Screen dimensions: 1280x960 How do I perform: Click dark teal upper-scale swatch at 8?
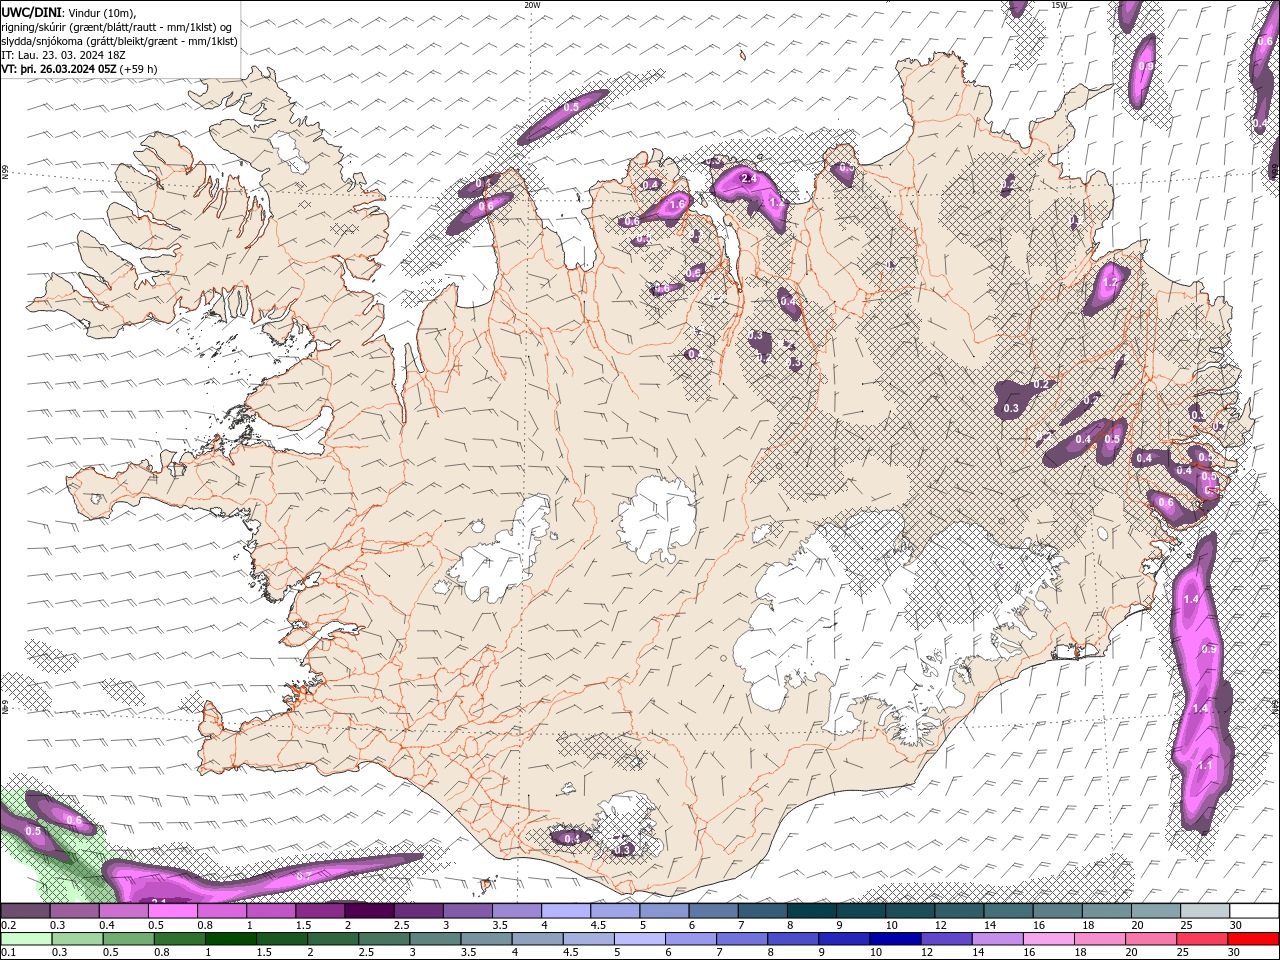(811, 911)
